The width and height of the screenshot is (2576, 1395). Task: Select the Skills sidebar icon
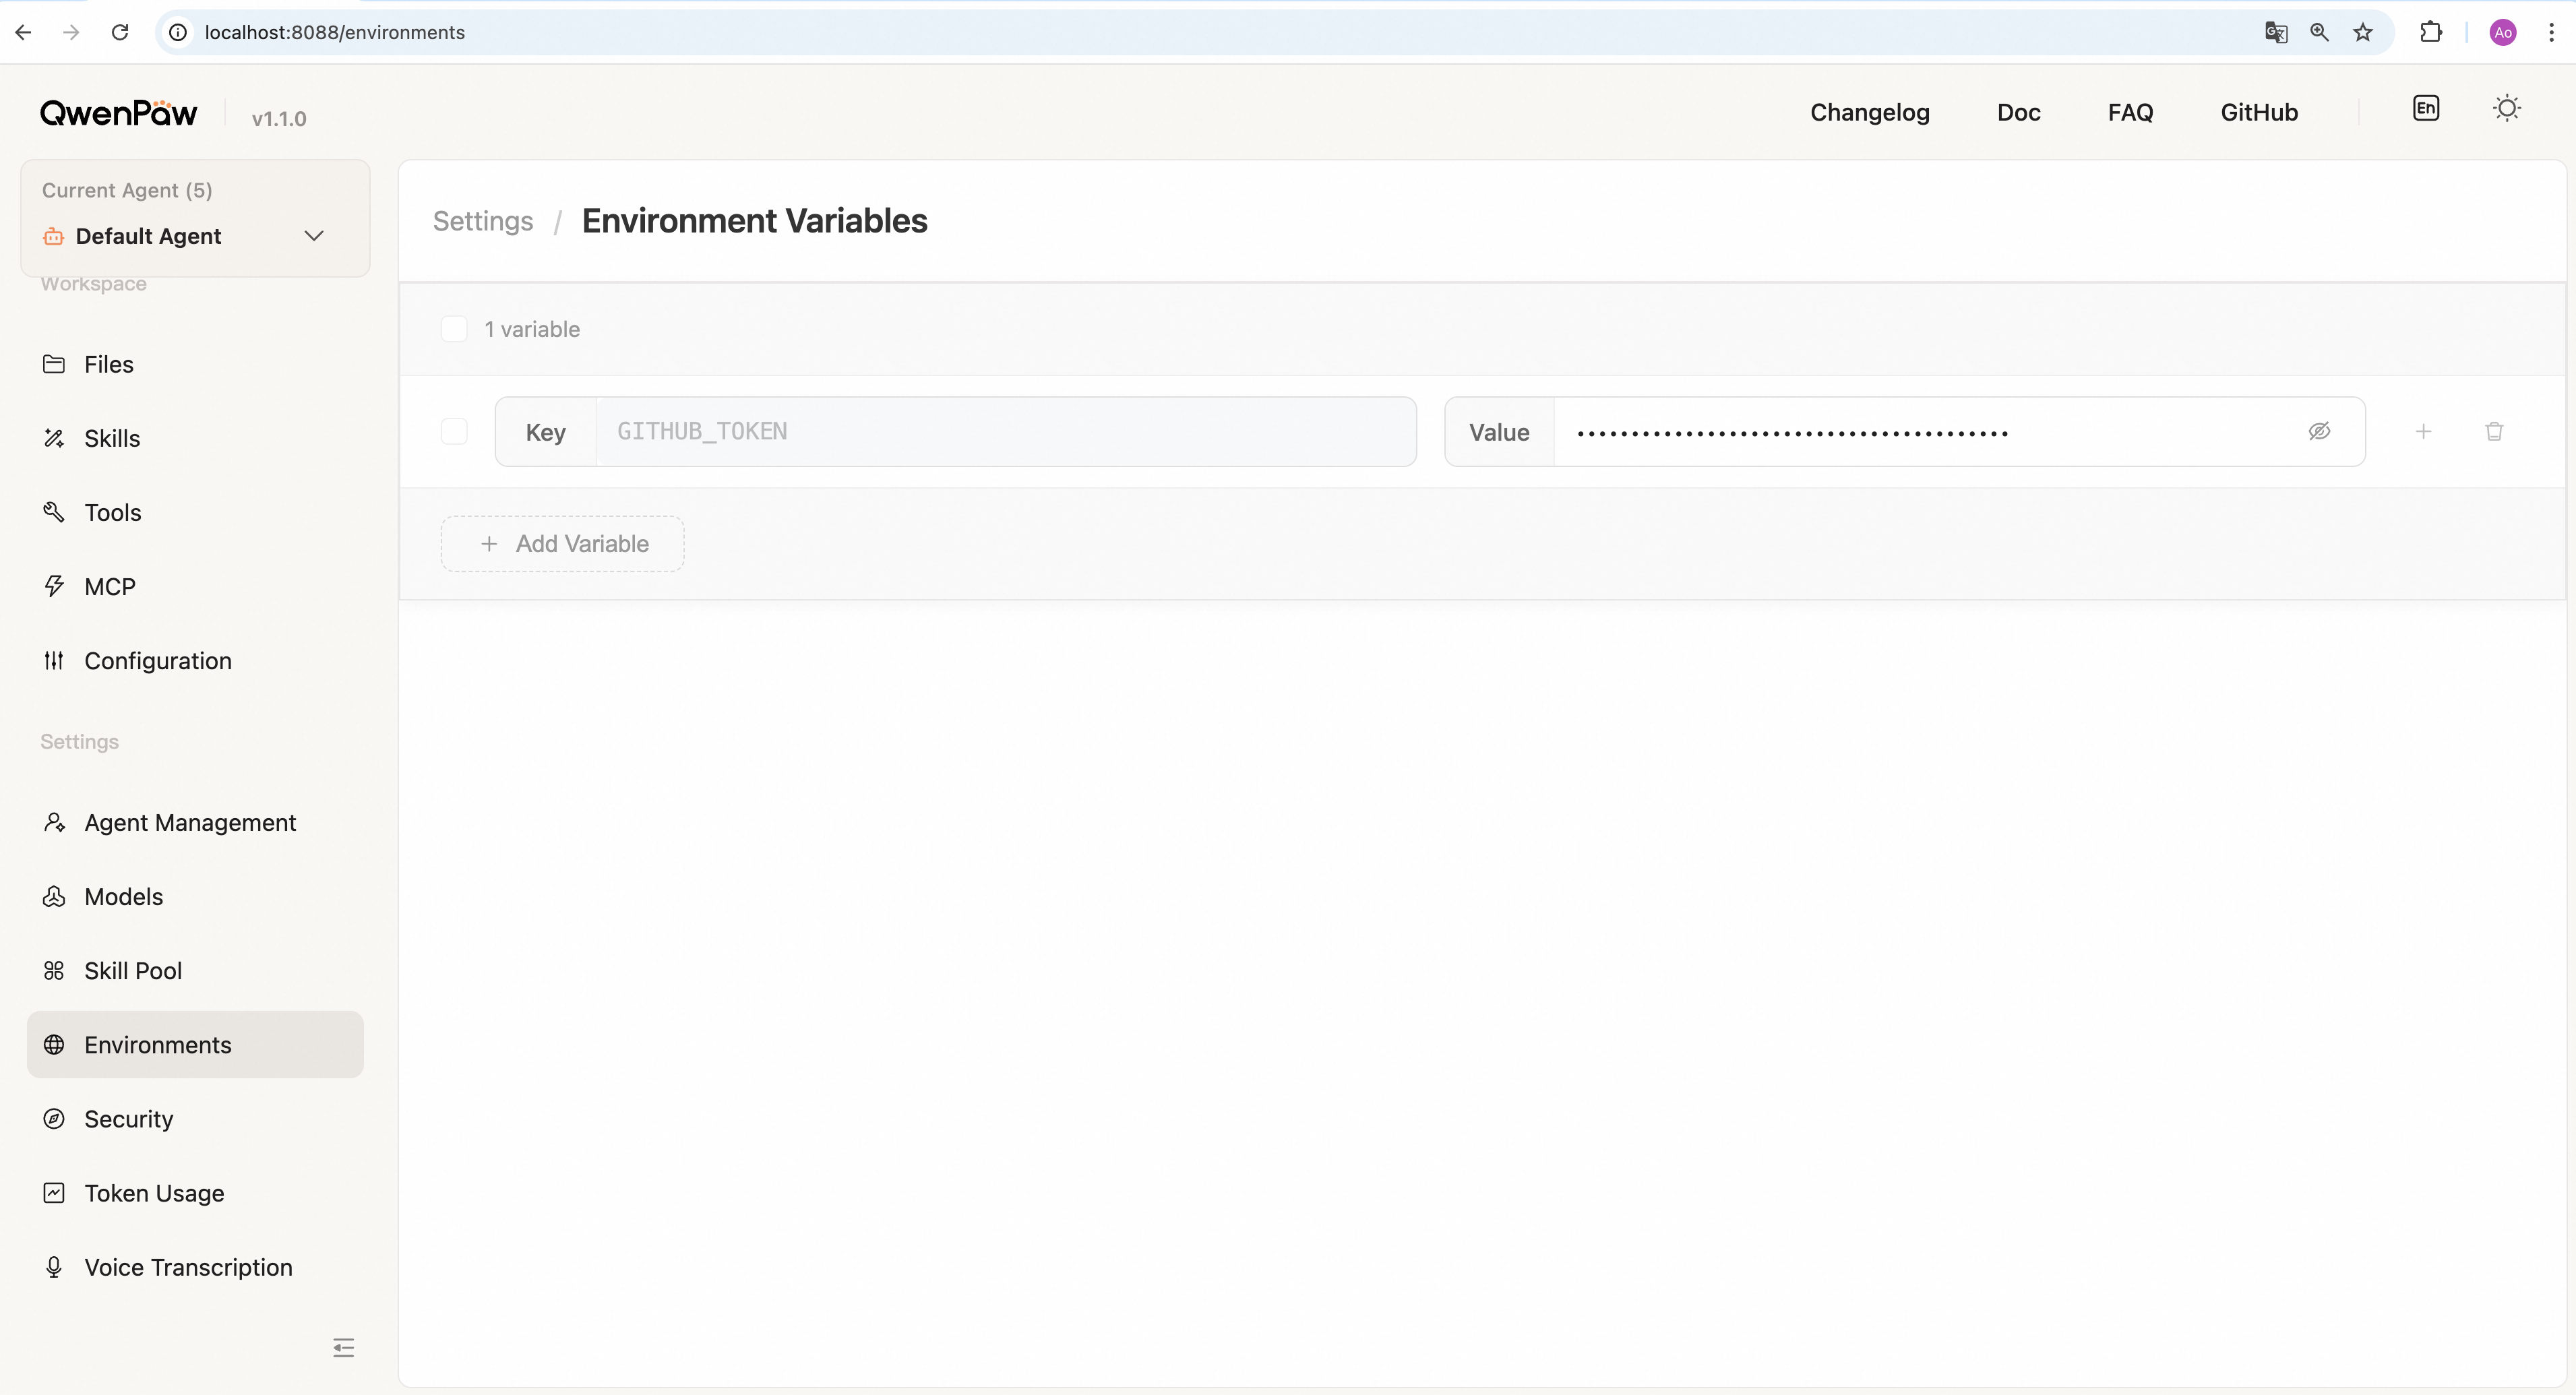55,438
